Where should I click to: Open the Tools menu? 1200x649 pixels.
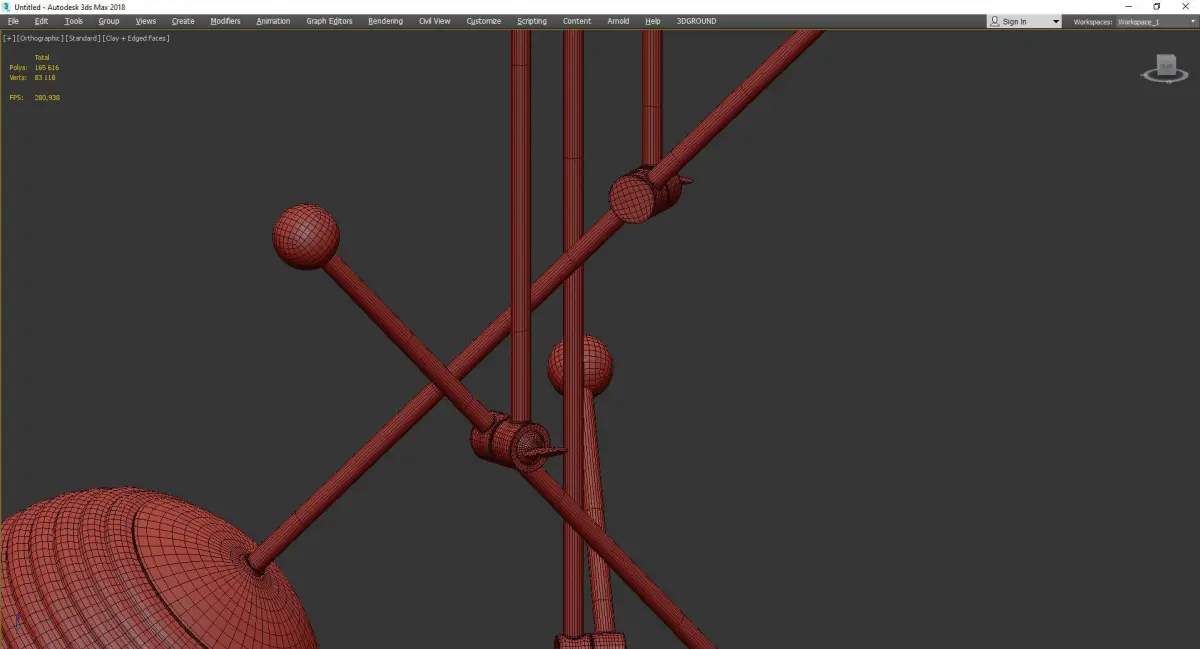coord(74,21)
